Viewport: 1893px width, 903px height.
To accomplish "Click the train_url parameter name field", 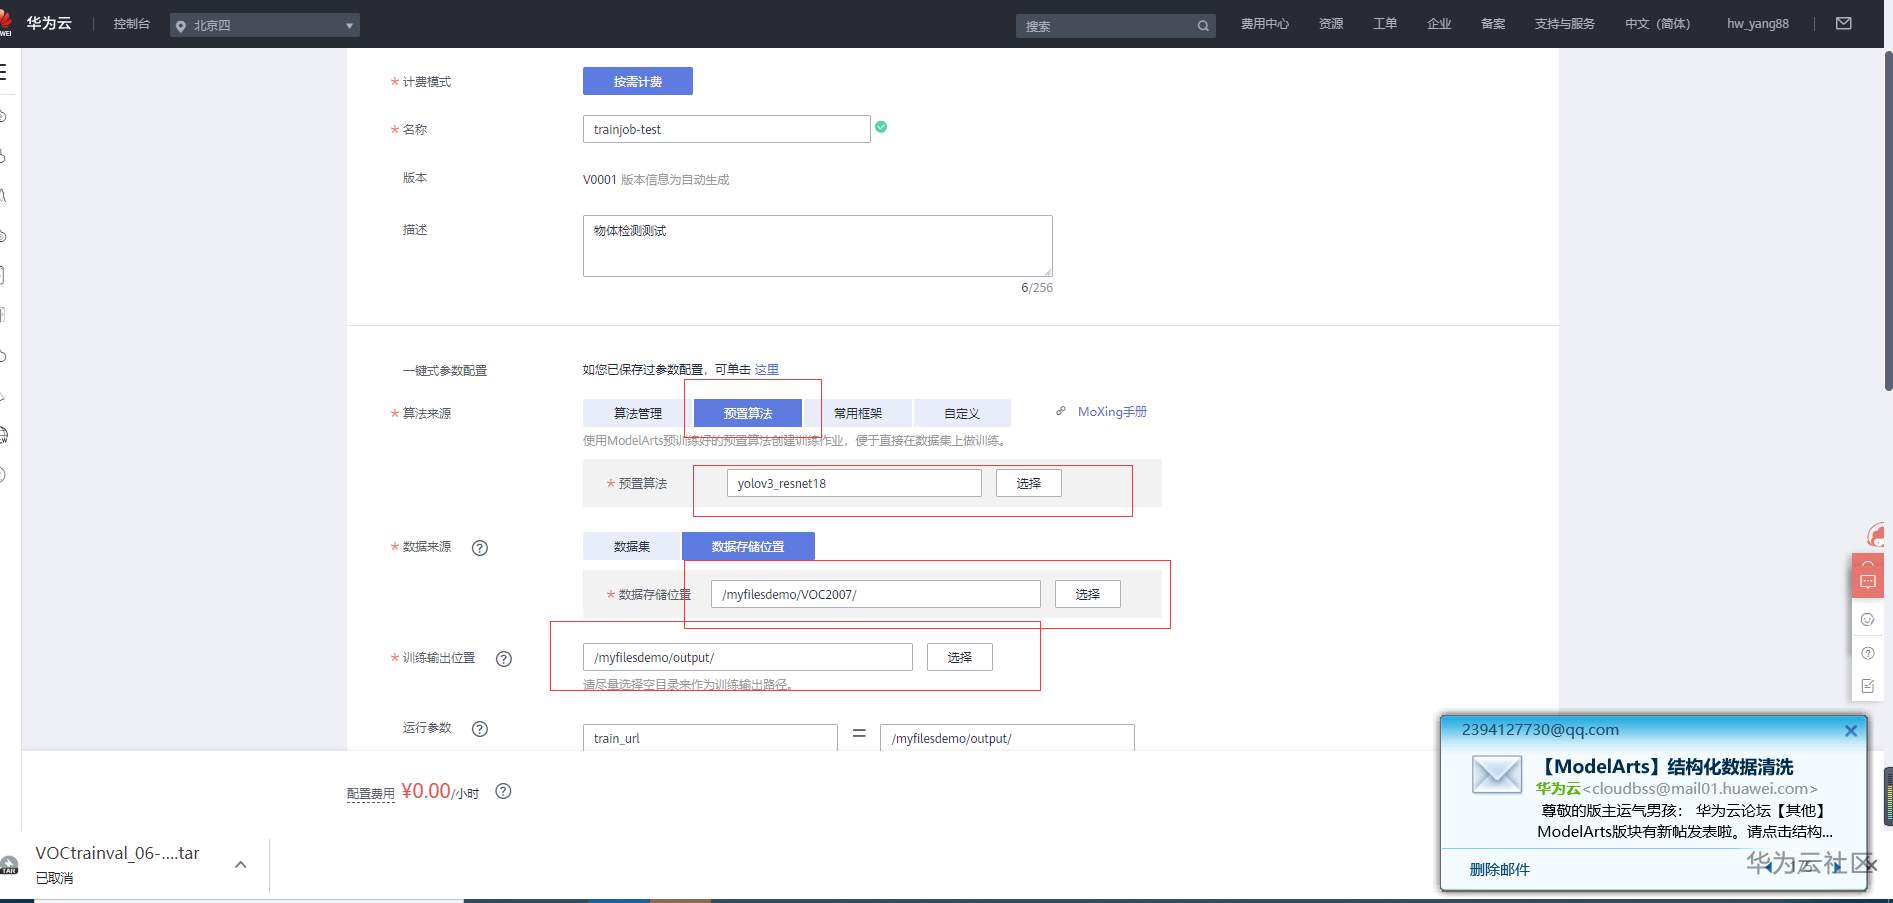I will coord(710,738).
